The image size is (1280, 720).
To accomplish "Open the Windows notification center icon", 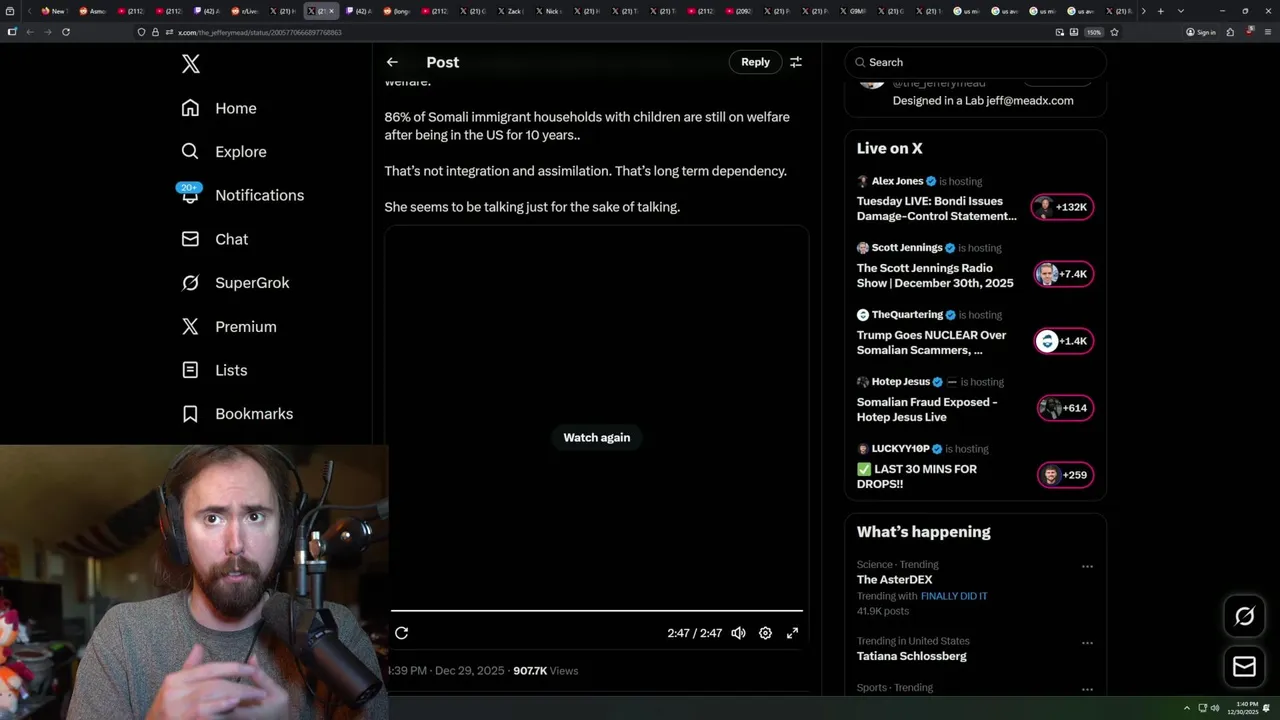I will pos(1268,708).
